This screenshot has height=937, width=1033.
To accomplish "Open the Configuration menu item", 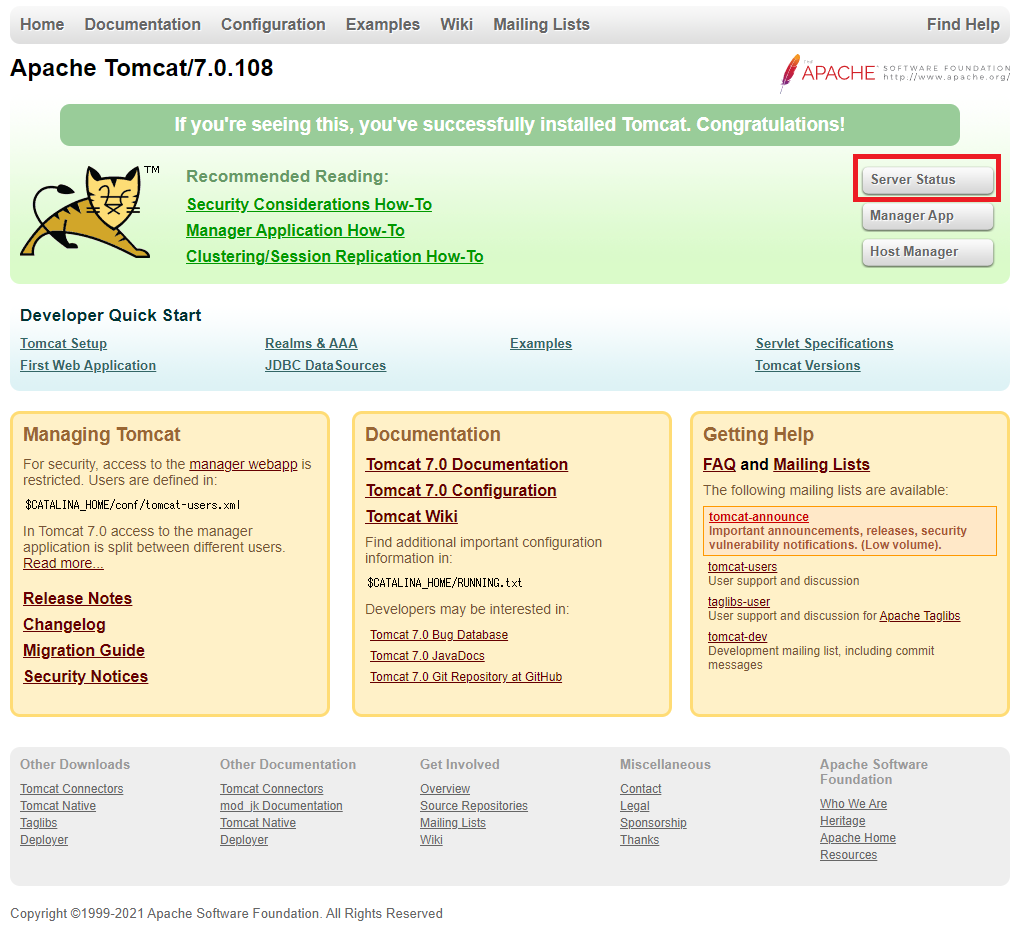I will (x=273, y=24).
